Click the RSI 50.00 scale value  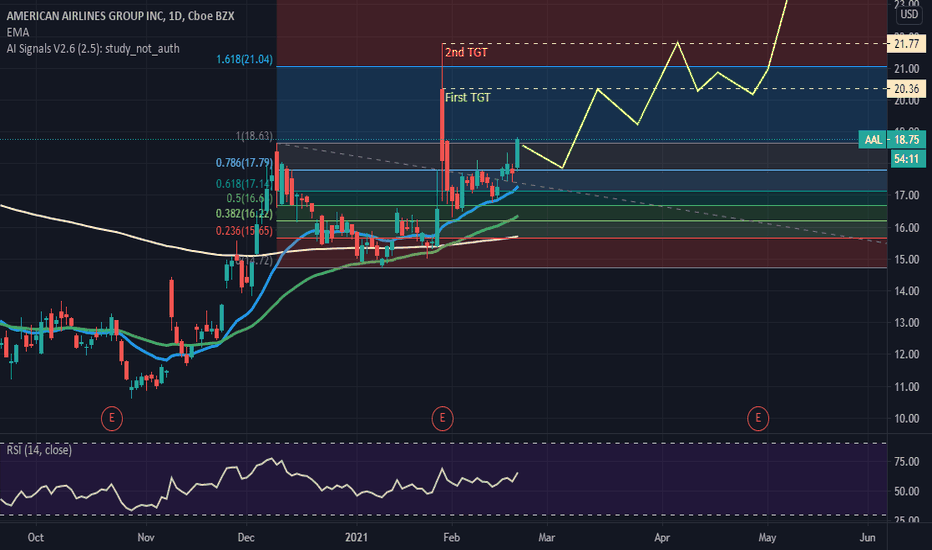[x=906, y=492]
